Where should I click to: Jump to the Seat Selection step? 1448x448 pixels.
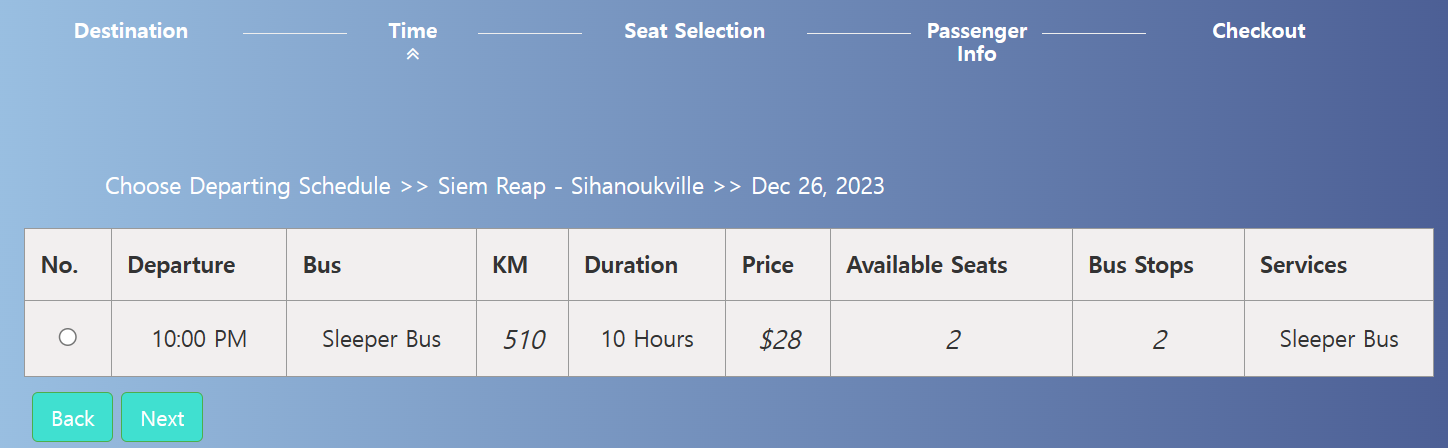694,31
